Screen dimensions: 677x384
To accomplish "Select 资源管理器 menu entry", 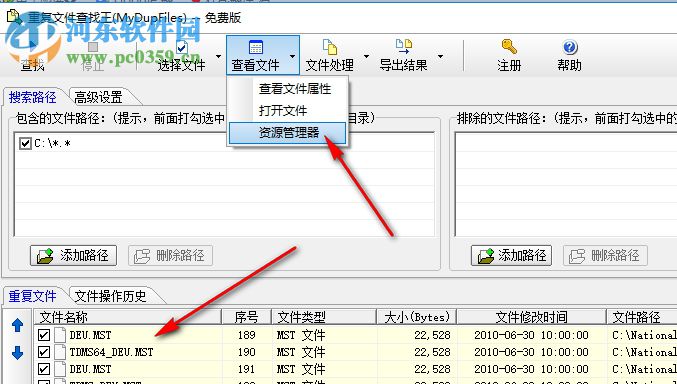I will click(x=287, y=133).
